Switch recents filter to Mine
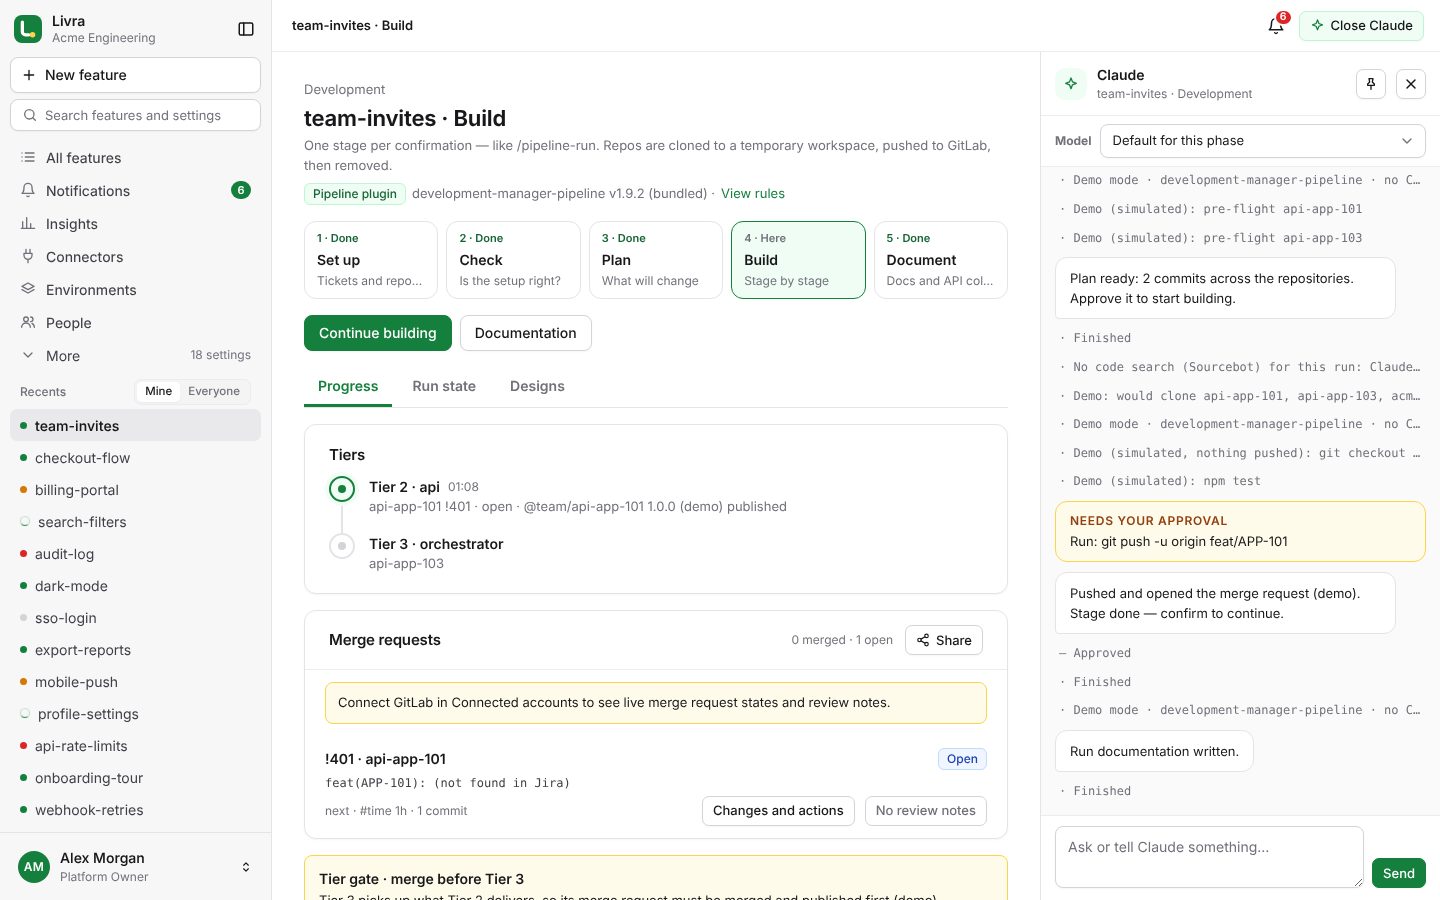 point(158,391)
